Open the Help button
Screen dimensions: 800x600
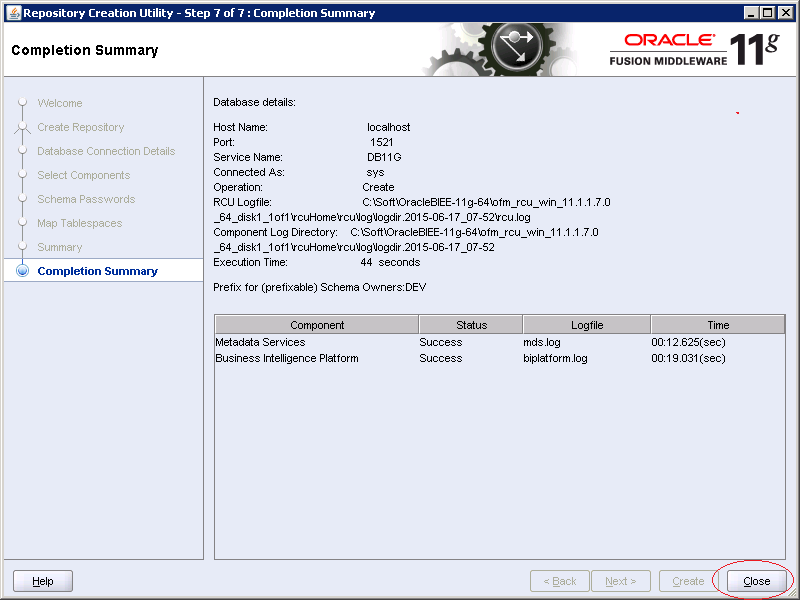[43, 581]
